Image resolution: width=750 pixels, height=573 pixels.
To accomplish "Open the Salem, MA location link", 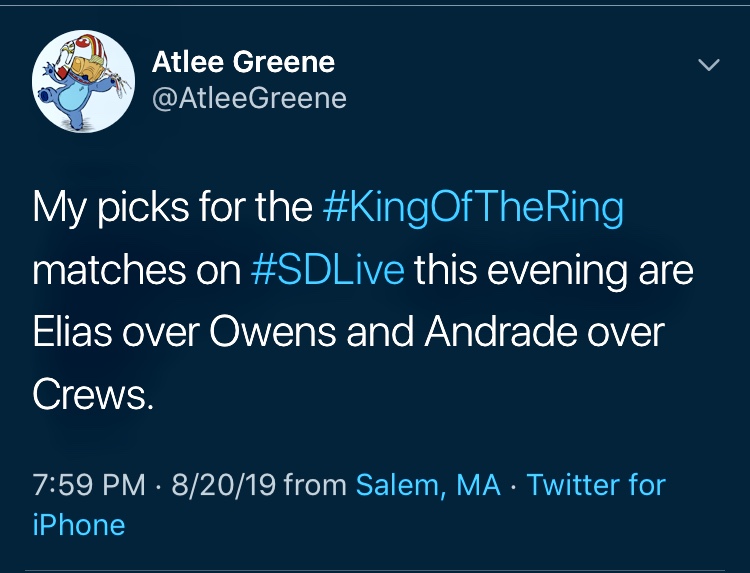I will tap(429, 485).
